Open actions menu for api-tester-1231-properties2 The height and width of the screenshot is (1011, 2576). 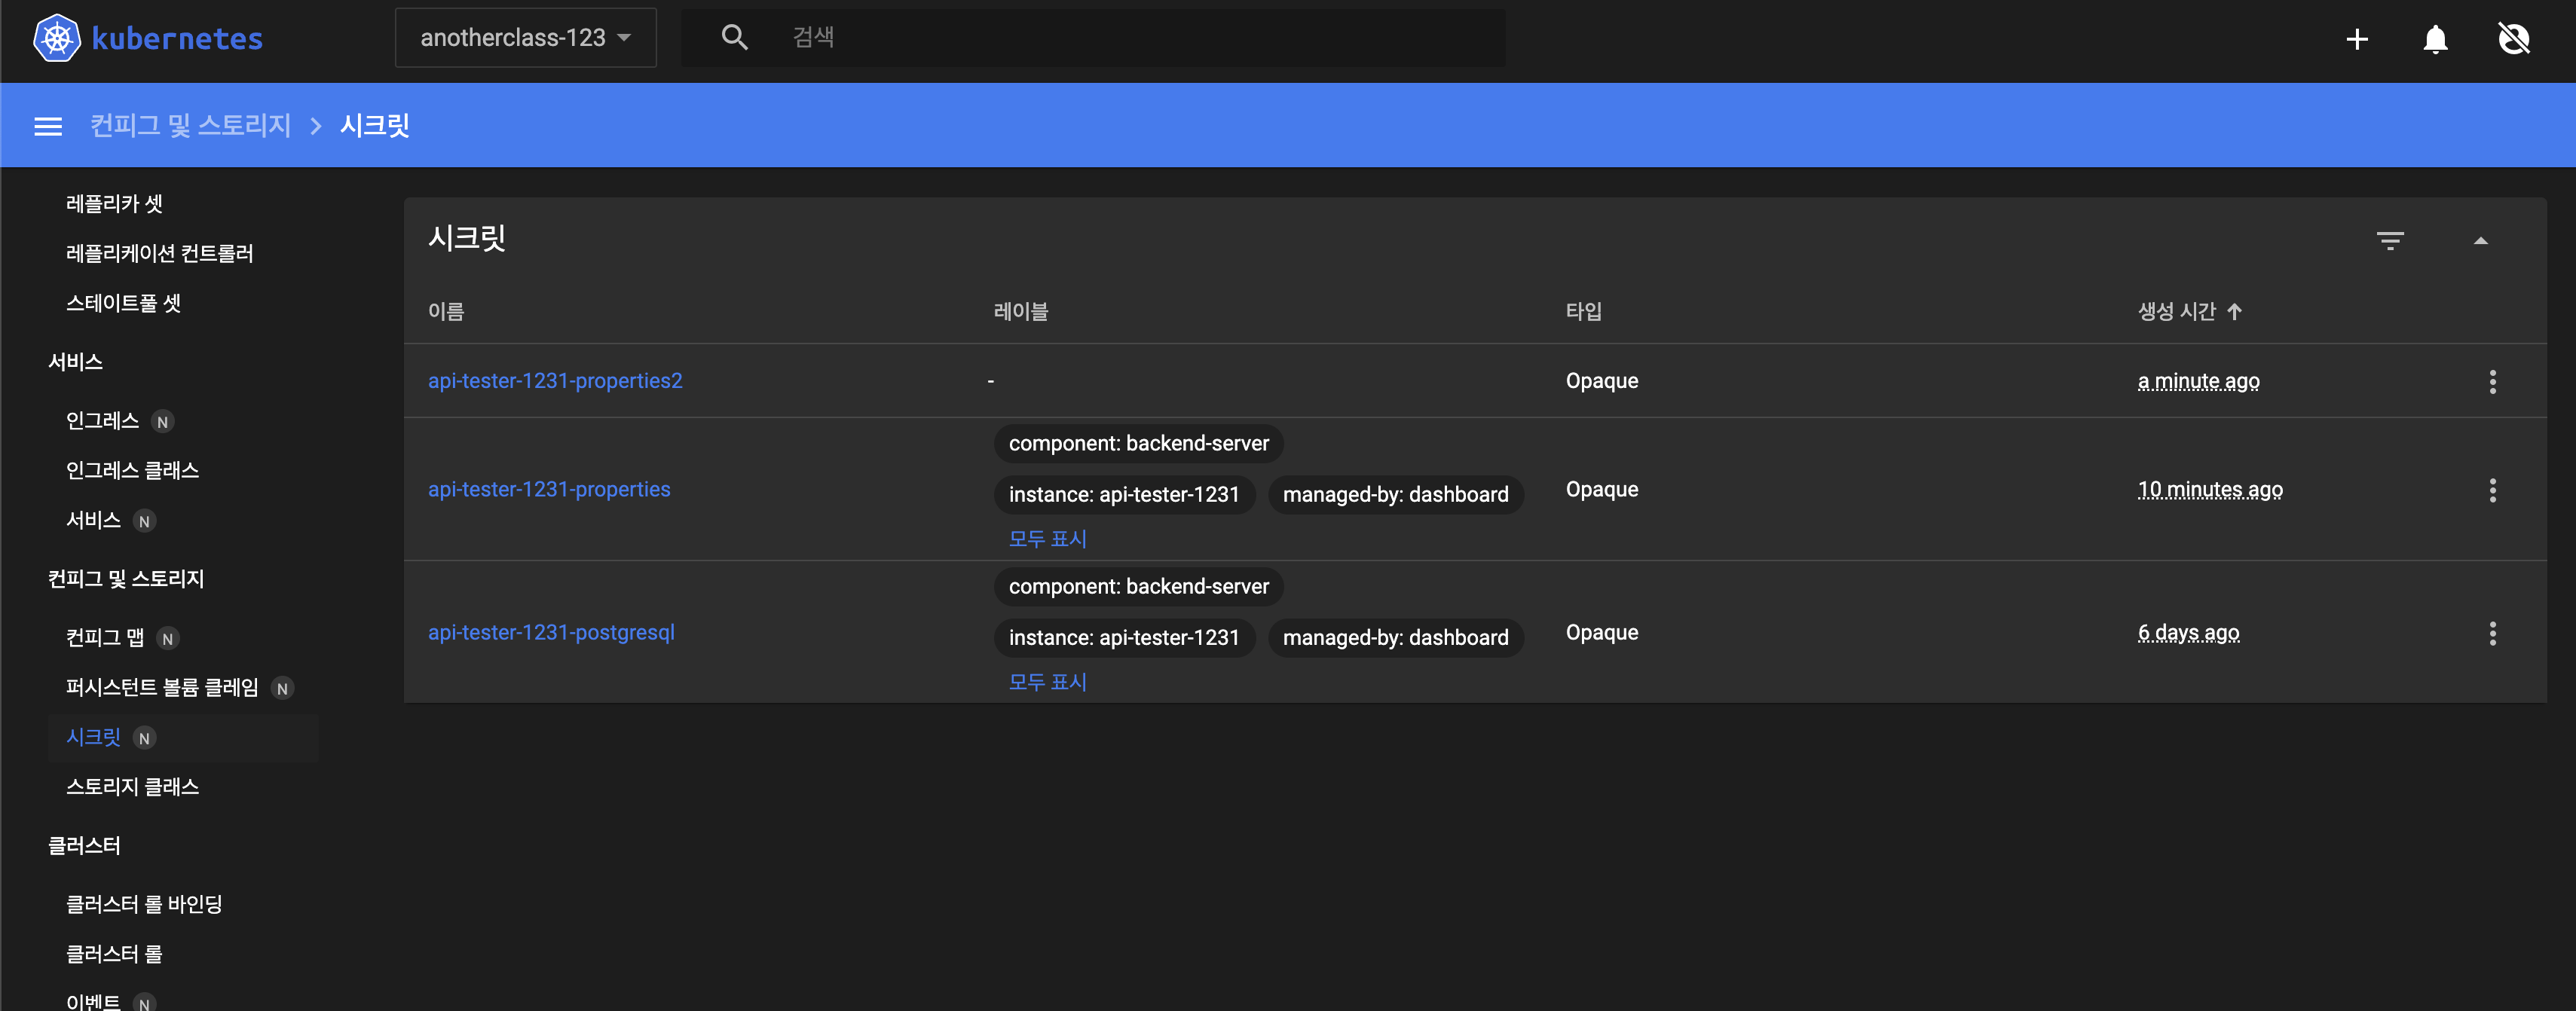click(x=2492, y=381)
